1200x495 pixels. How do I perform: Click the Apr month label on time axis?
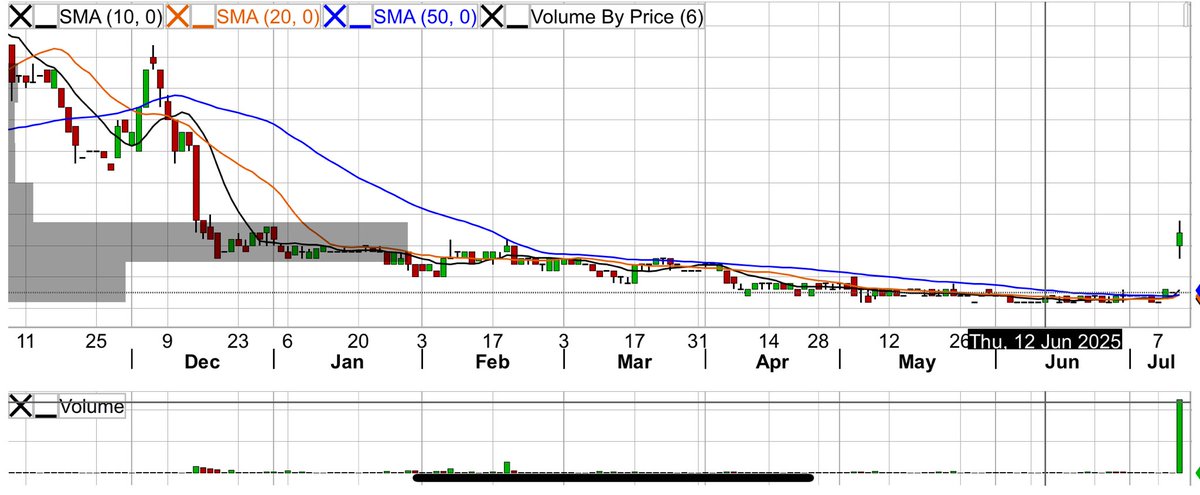point(771,363)
